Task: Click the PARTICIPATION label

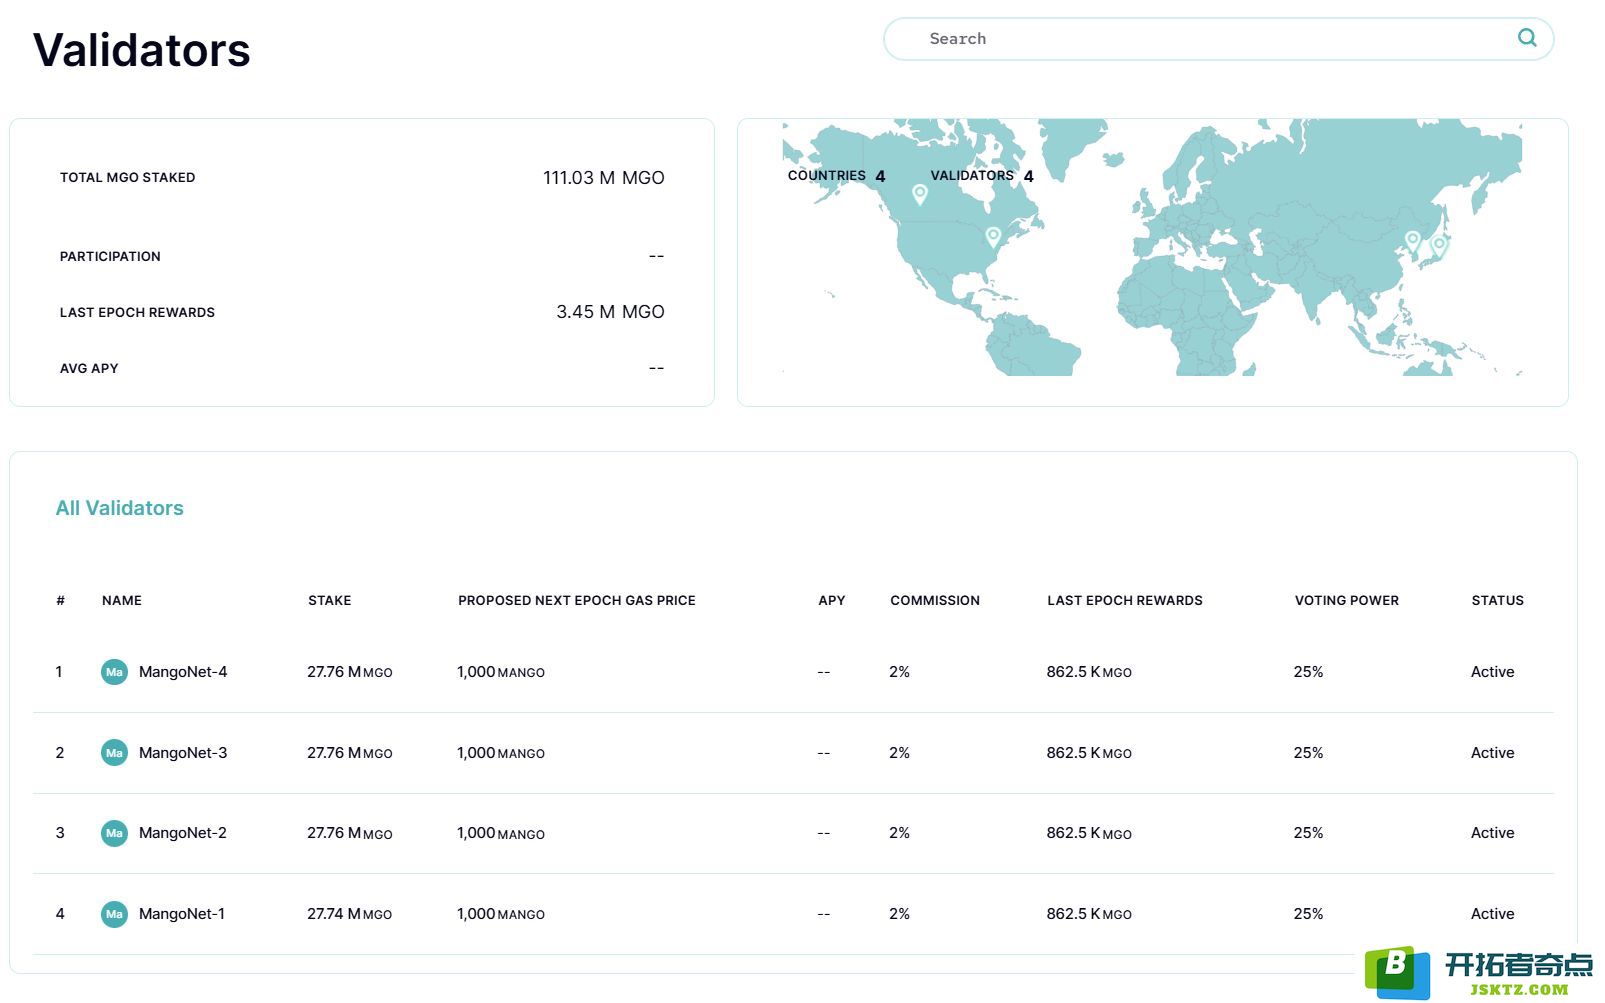Action: (110, 256)
